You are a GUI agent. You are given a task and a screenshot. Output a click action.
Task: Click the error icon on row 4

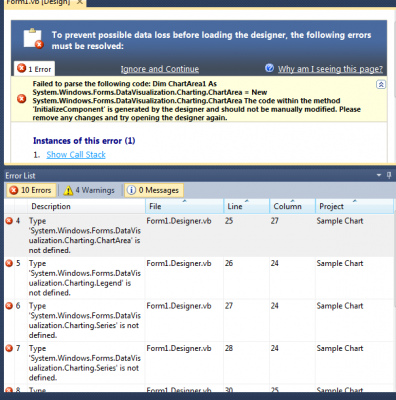pyautogui.click(x=9, y=221)
